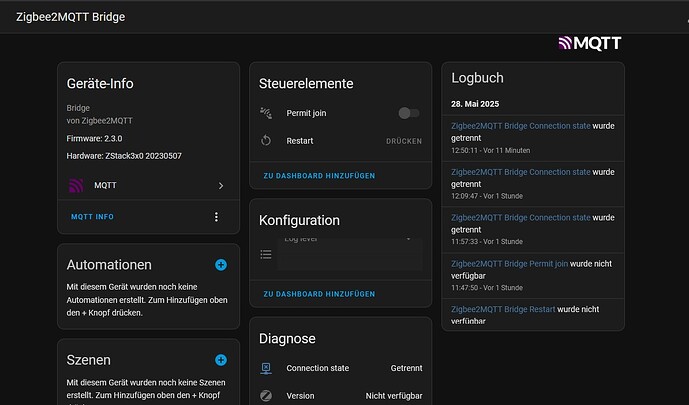Open Zigbee2MQTT Bridge Permit join log link
Screen dimensions: 689x405
click(x=509, y=264)
